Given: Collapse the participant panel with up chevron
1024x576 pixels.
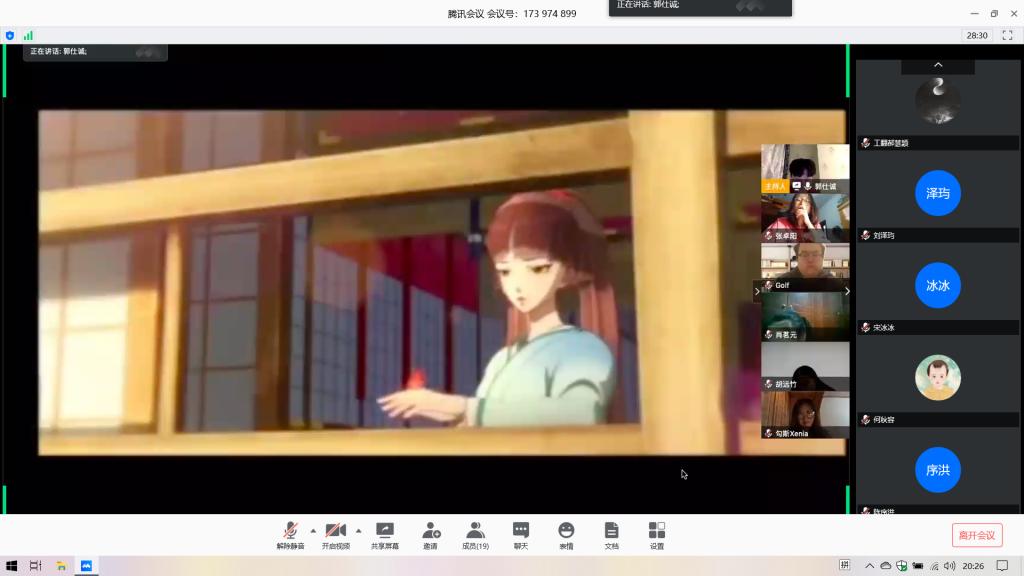Looking at the screenshot, I should tap(938, 65).
